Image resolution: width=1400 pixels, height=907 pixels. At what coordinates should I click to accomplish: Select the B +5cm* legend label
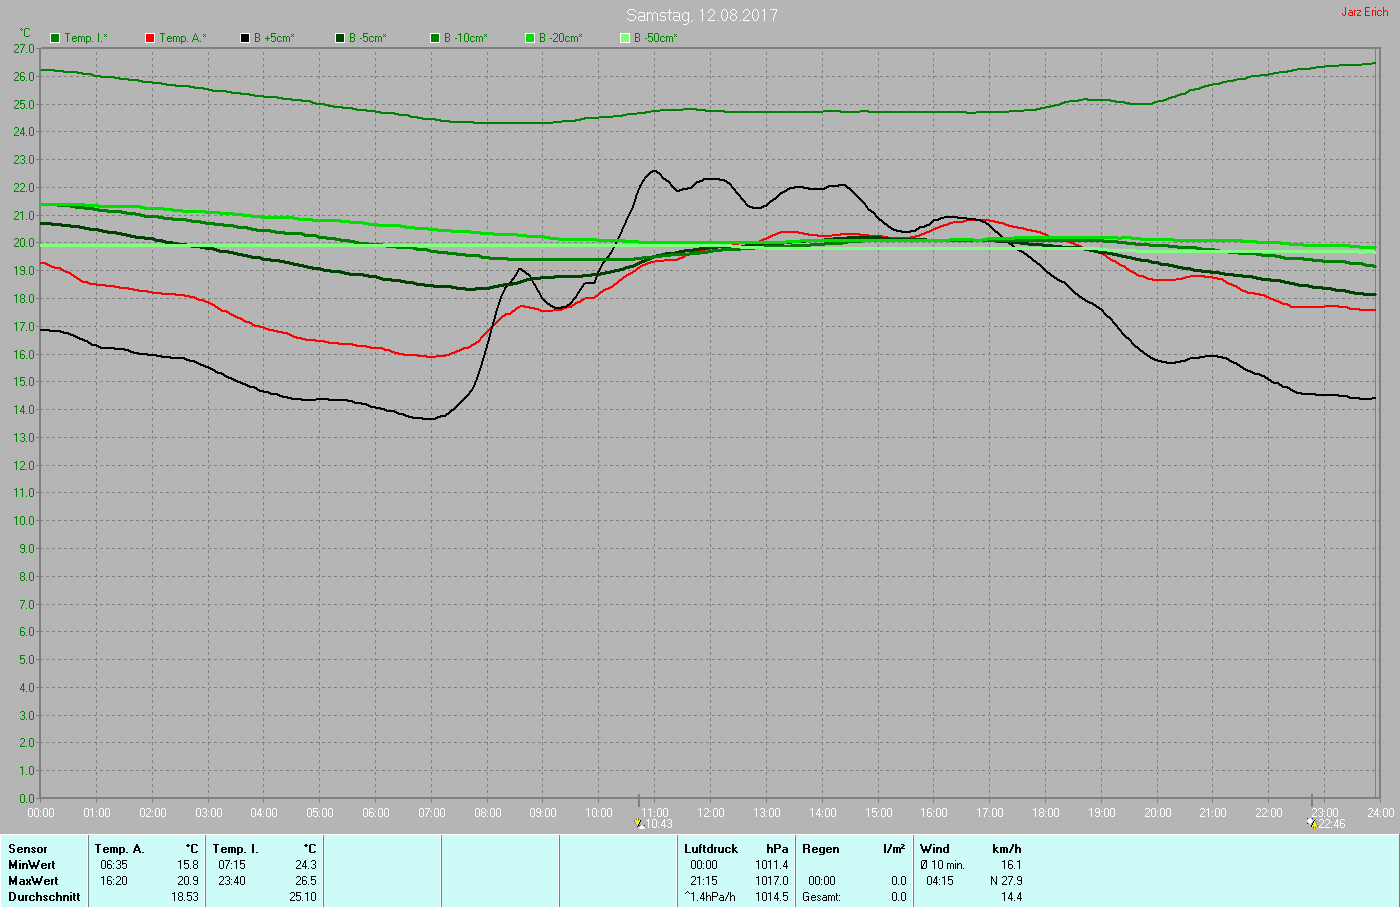pos(274,38)
